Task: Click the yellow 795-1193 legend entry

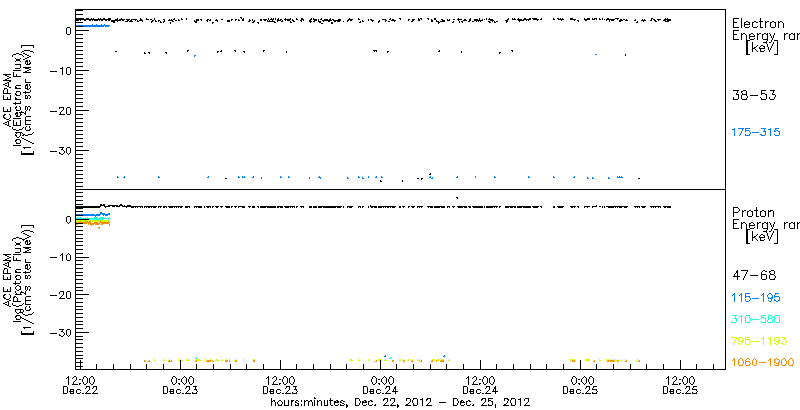Action: pos(759,341)
